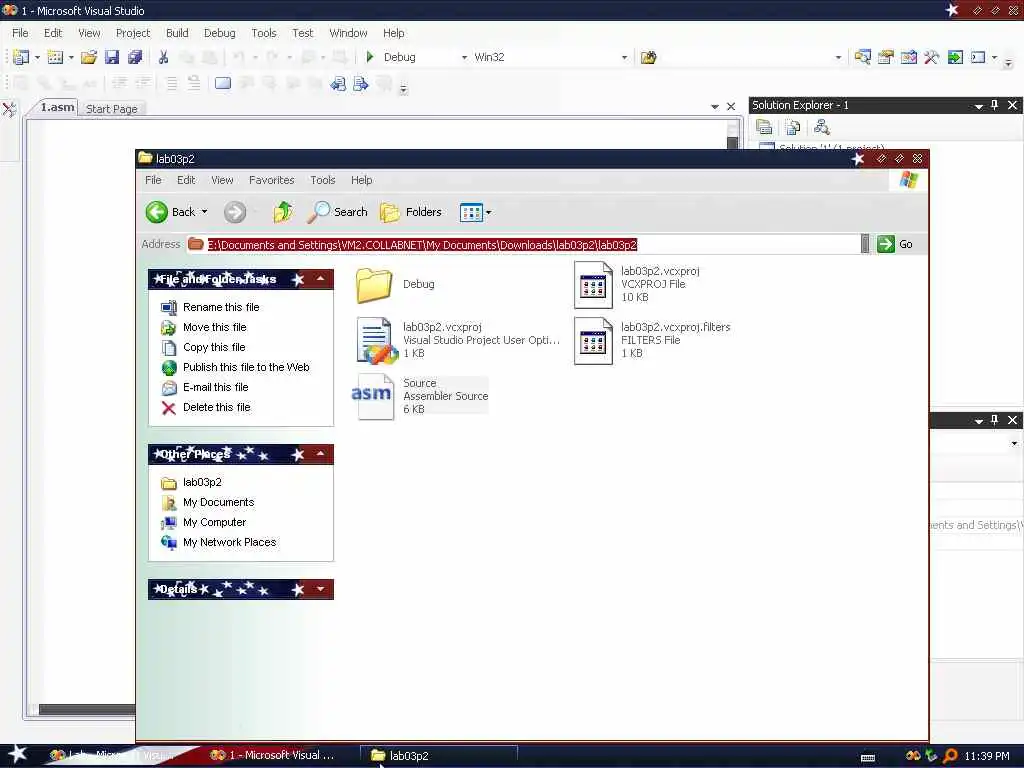This screenshot has width=1024, height=768.
Task: Open Object Browser toolbar icon
Action: [x=908, y=57]
